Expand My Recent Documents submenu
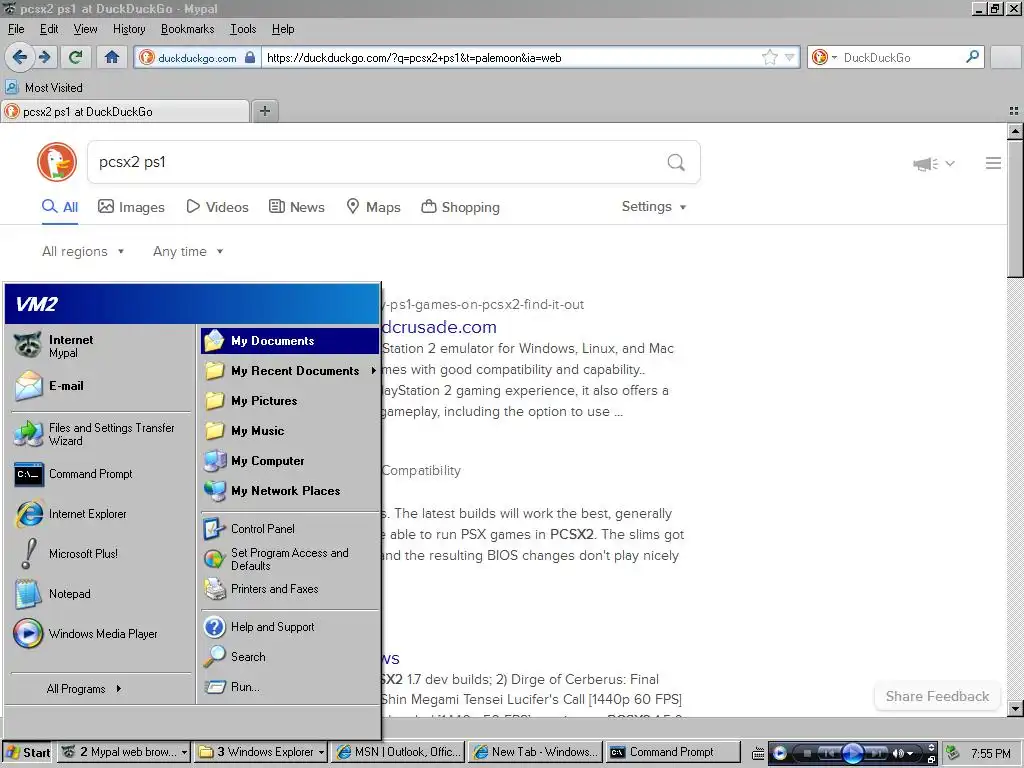 [x=290, y=370]
